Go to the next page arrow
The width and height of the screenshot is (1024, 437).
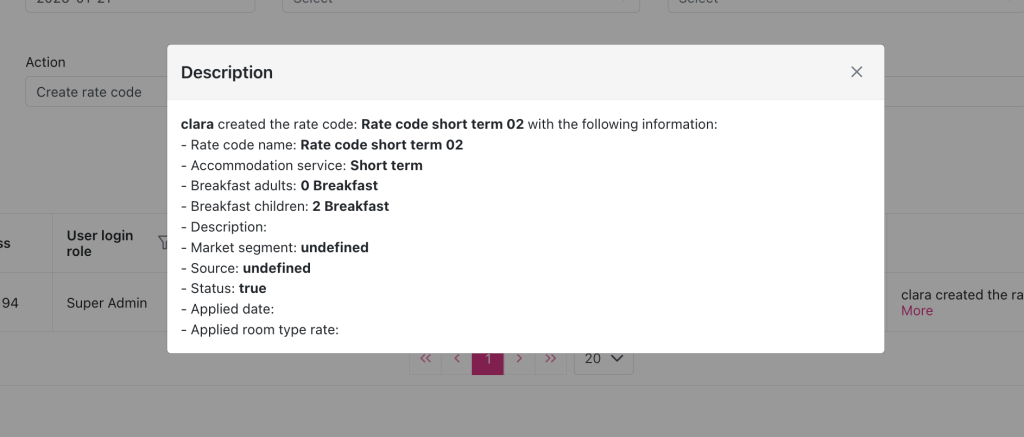tap(519, 359)
